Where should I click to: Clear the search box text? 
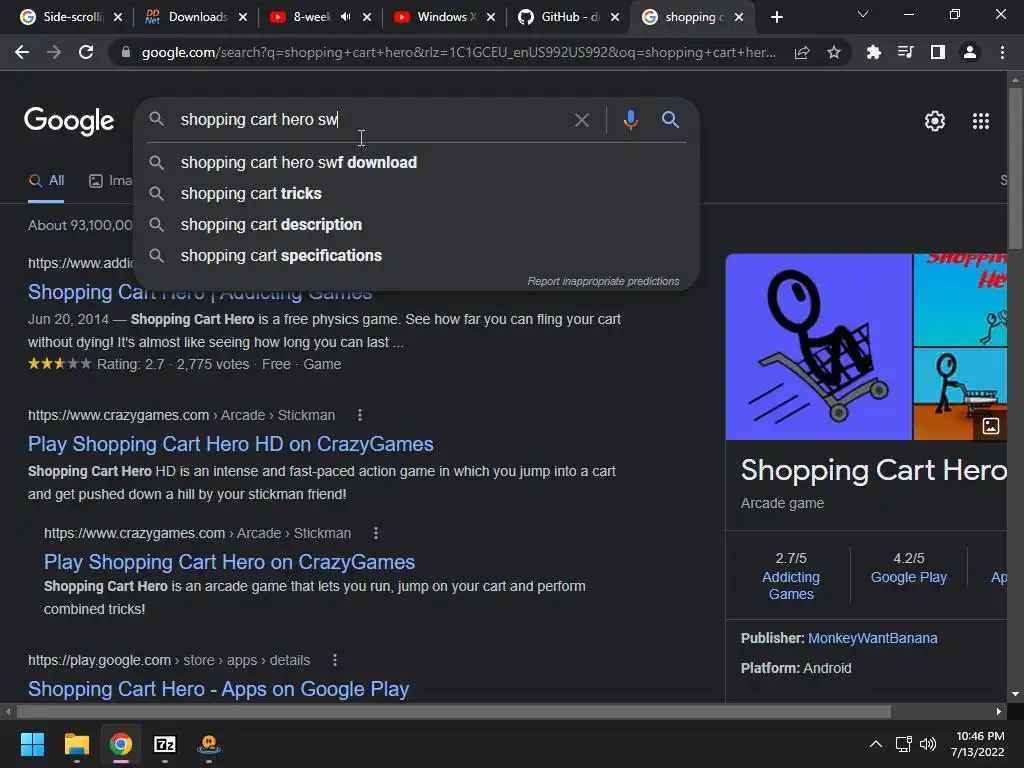[x=581, y=120]
